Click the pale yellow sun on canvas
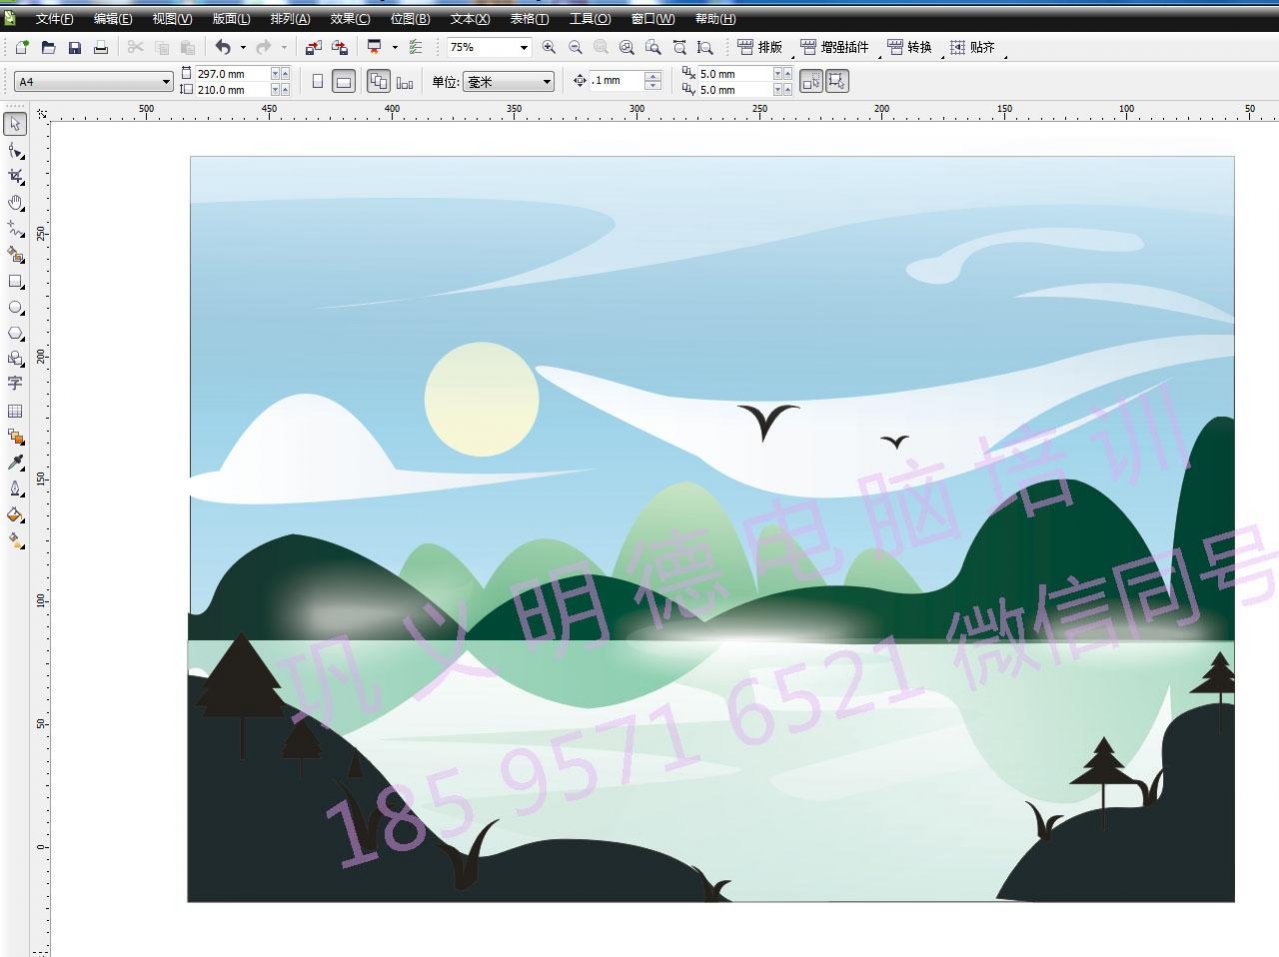The width and height of the screenshot is (1279, 957). [481, 398]
